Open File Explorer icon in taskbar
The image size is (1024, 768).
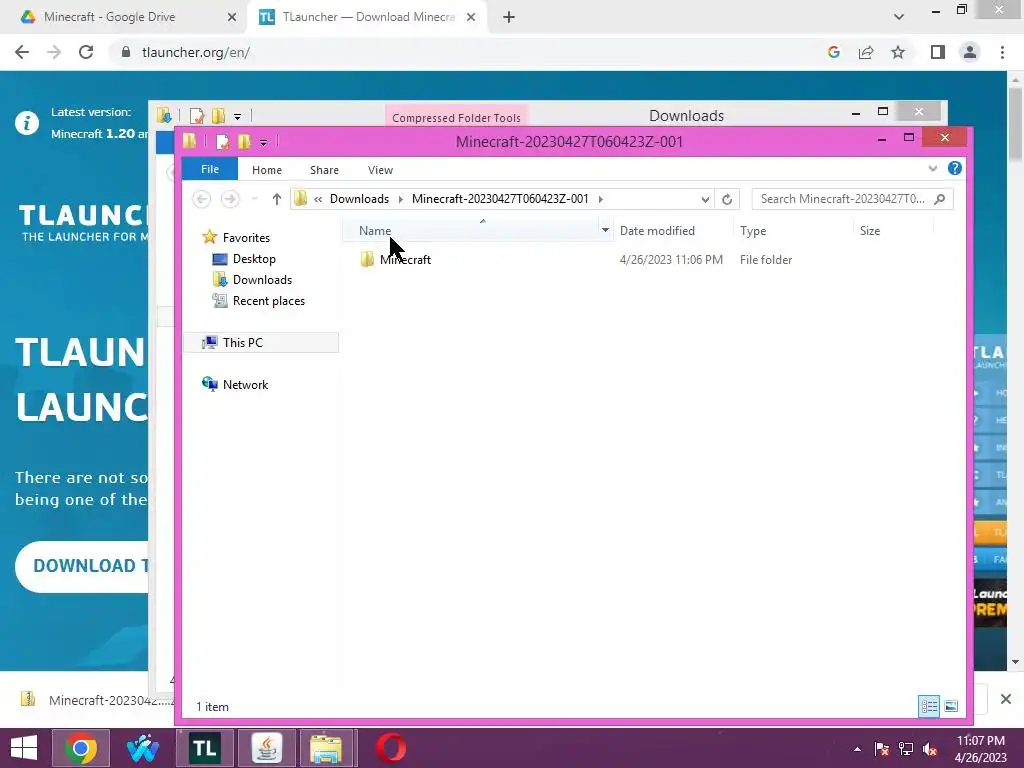pos(327,748)
